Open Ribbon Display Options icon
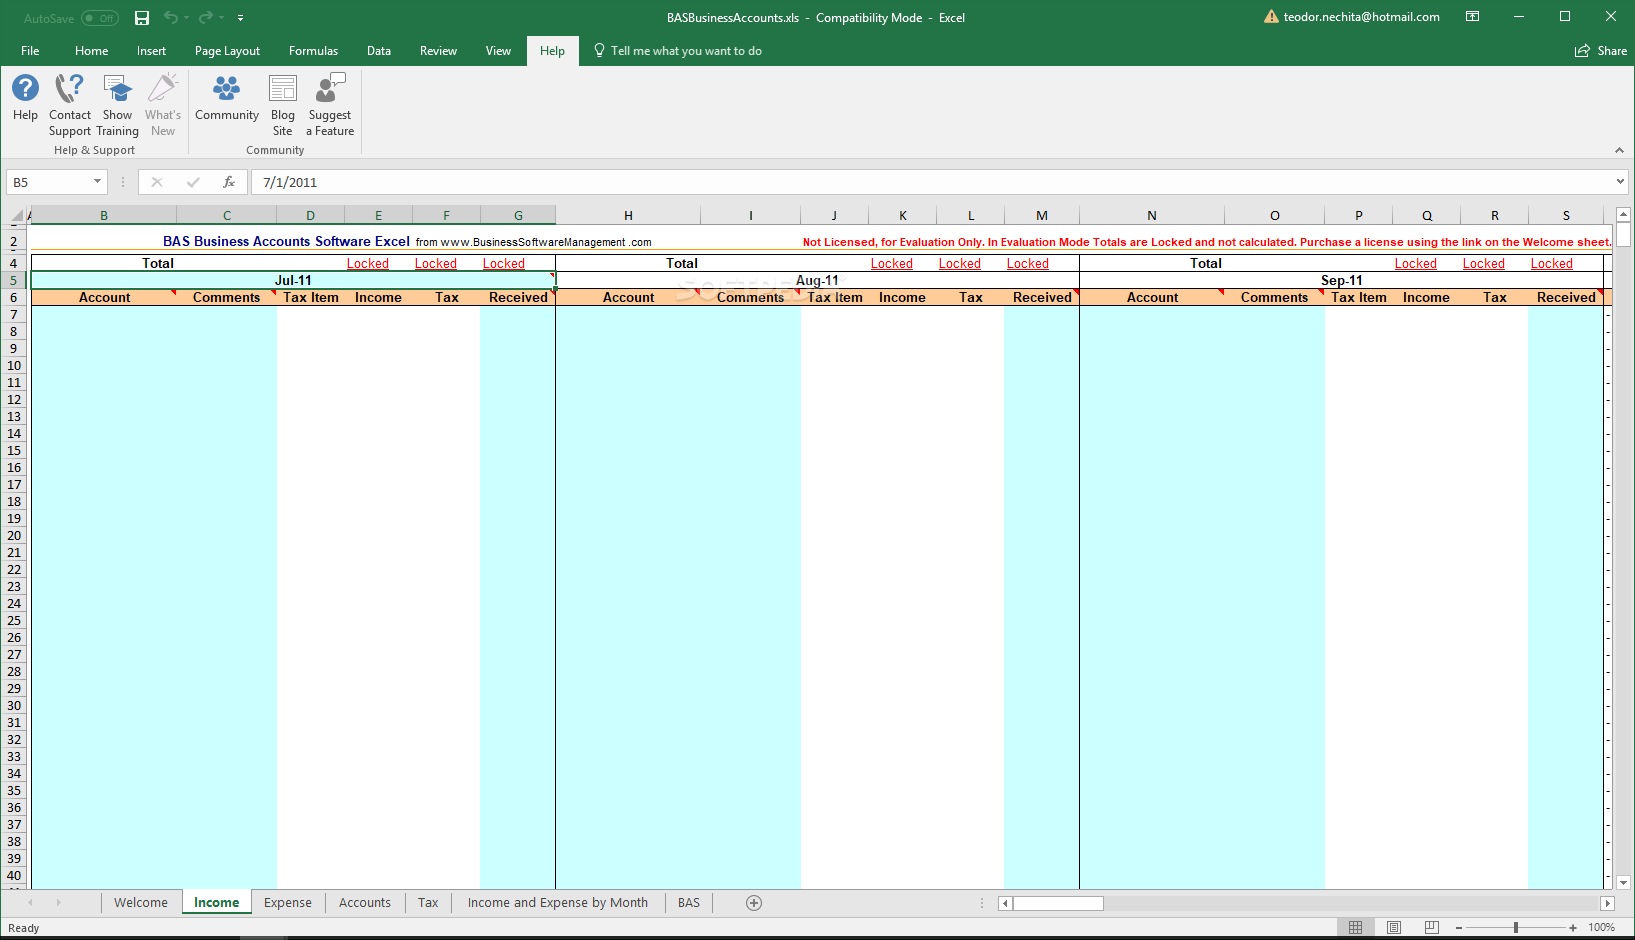This screenshot has height=940, width=1635. 1472,17
